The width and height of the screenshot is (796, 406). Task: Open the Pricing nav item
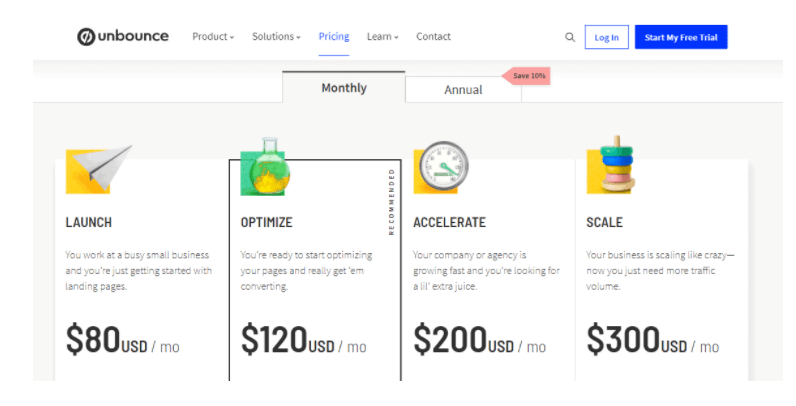click(334, 37)
